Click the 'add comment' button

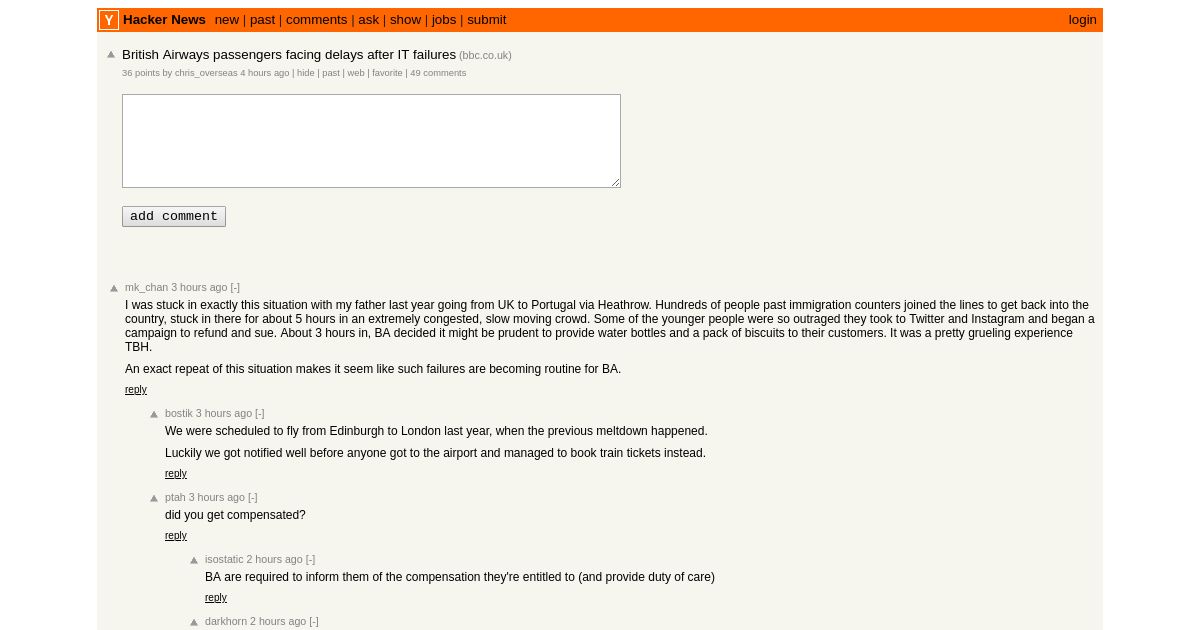(x=174, y=216)
